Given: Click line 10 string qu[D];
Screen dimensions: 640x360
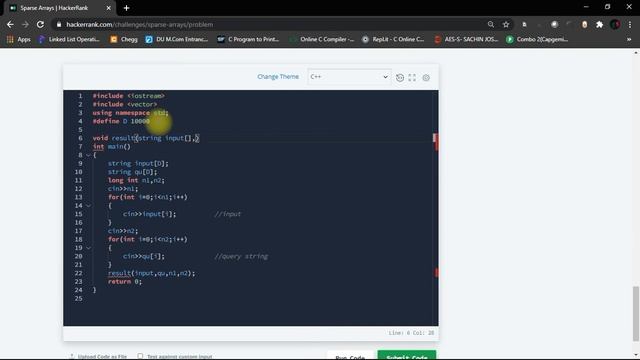Looking at the screenshot, I should coord(132,172).
